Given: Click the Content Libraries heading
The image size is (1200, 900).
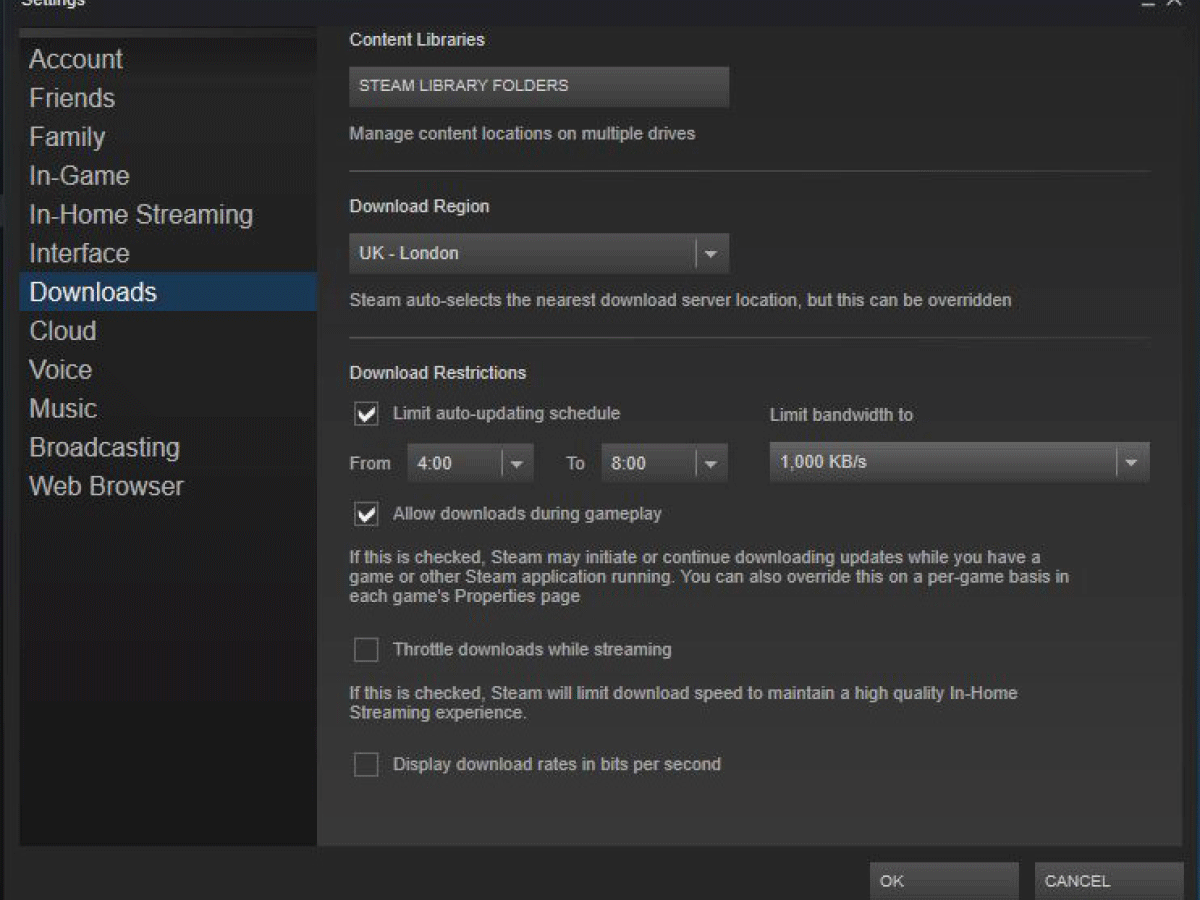Looking at the screenshot, I should coord(417,40).
